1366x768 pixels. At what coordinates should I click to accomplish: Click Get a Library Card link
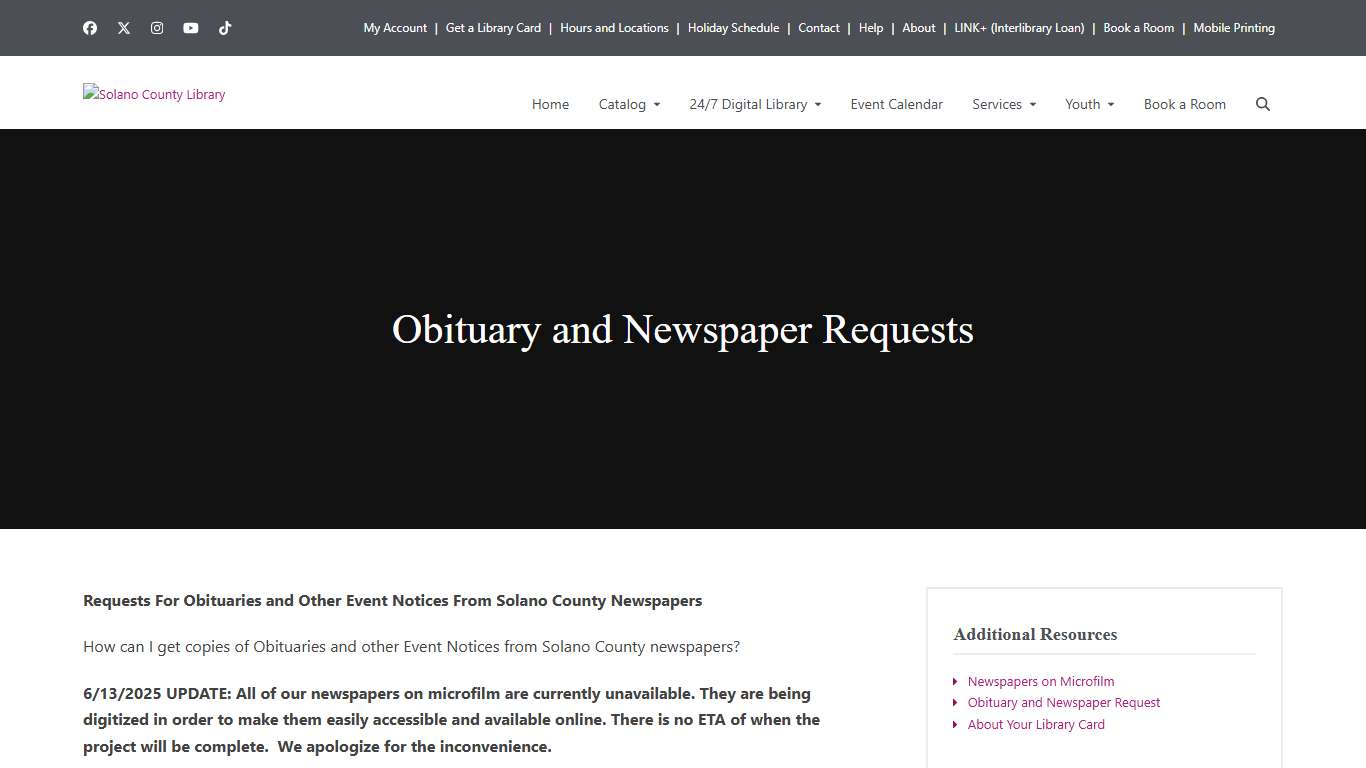click(493, 28)
